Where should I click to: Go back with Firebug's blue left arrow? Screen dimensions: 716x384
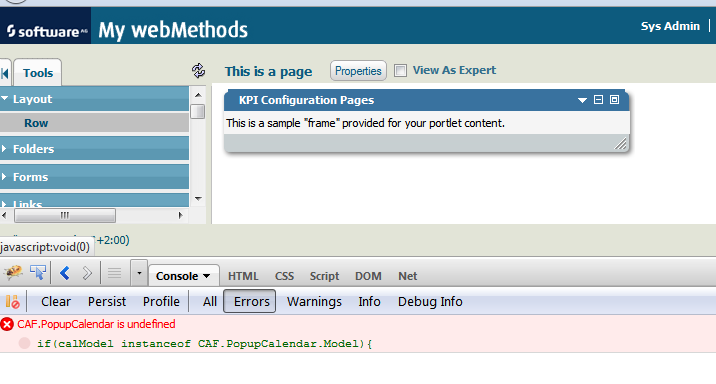[x=65, y=274]
